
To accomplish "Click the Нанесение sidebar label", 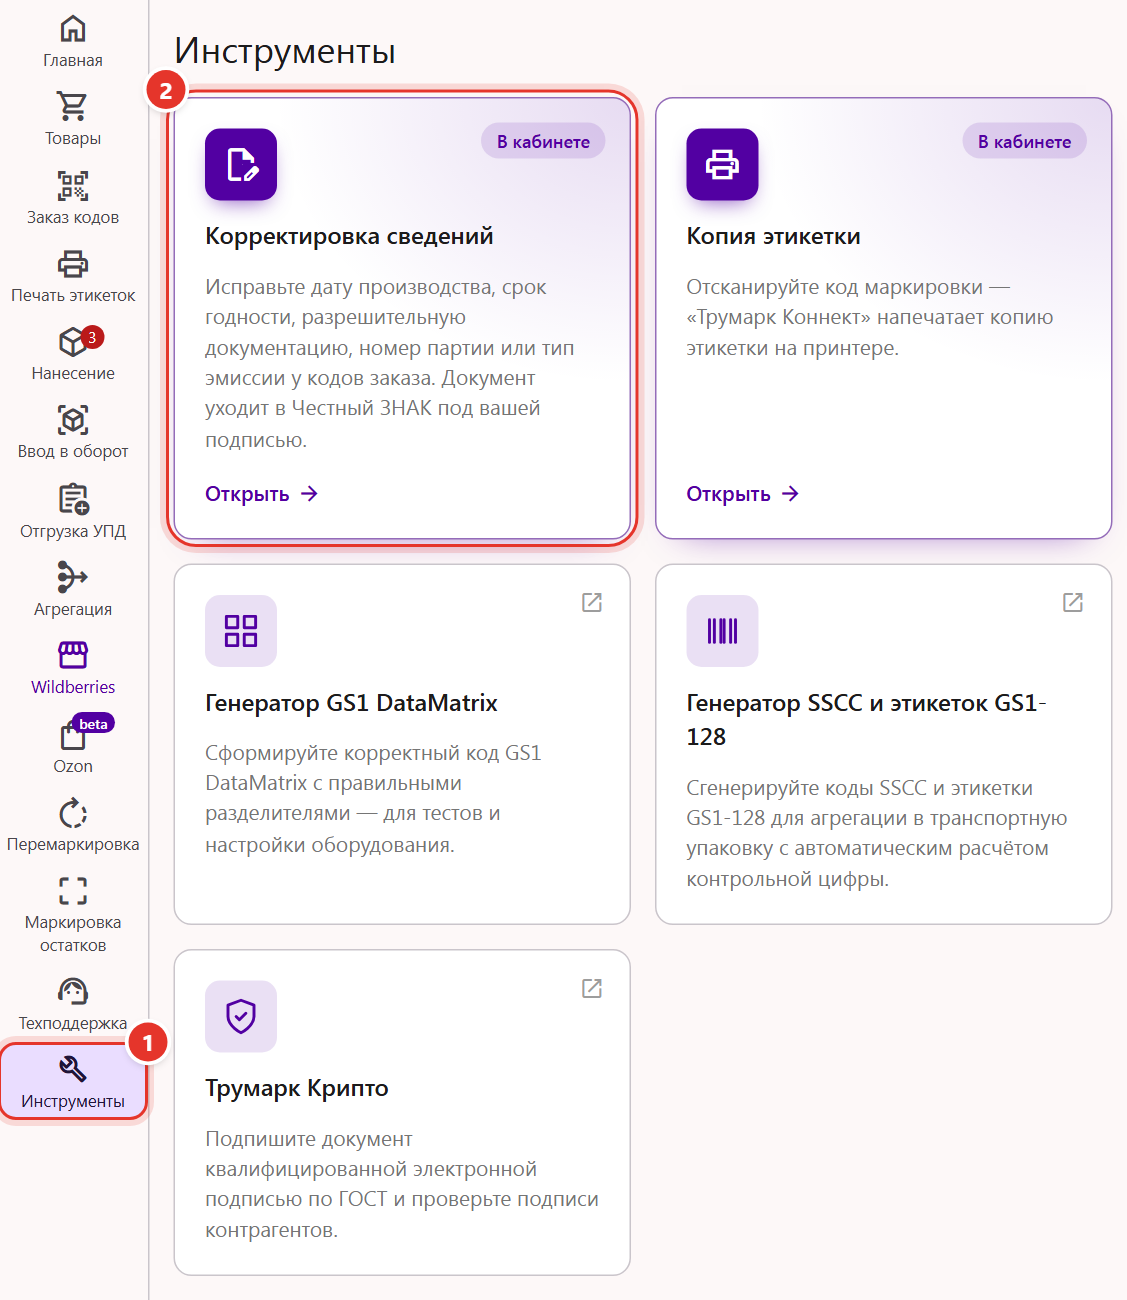I will [73, 373].
